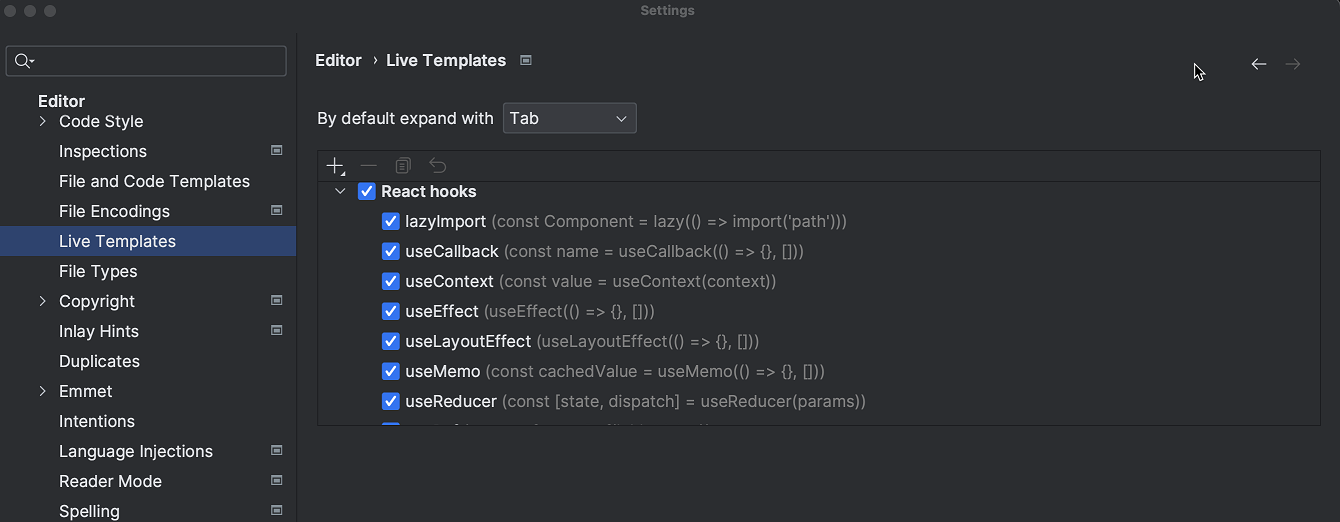Open the File Types settings page
1340x522 pixels.
click(x=98, y=271)
